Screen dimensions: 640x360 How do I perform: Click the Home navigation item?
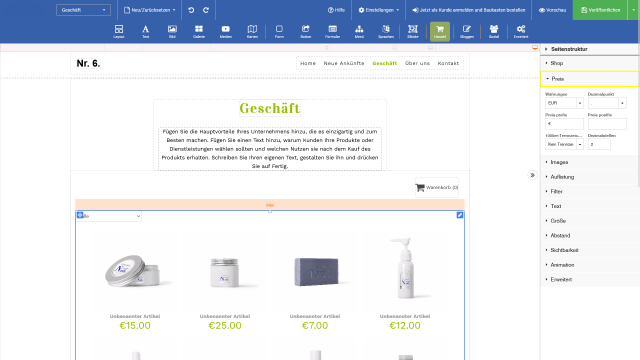(x=308, y=63)
